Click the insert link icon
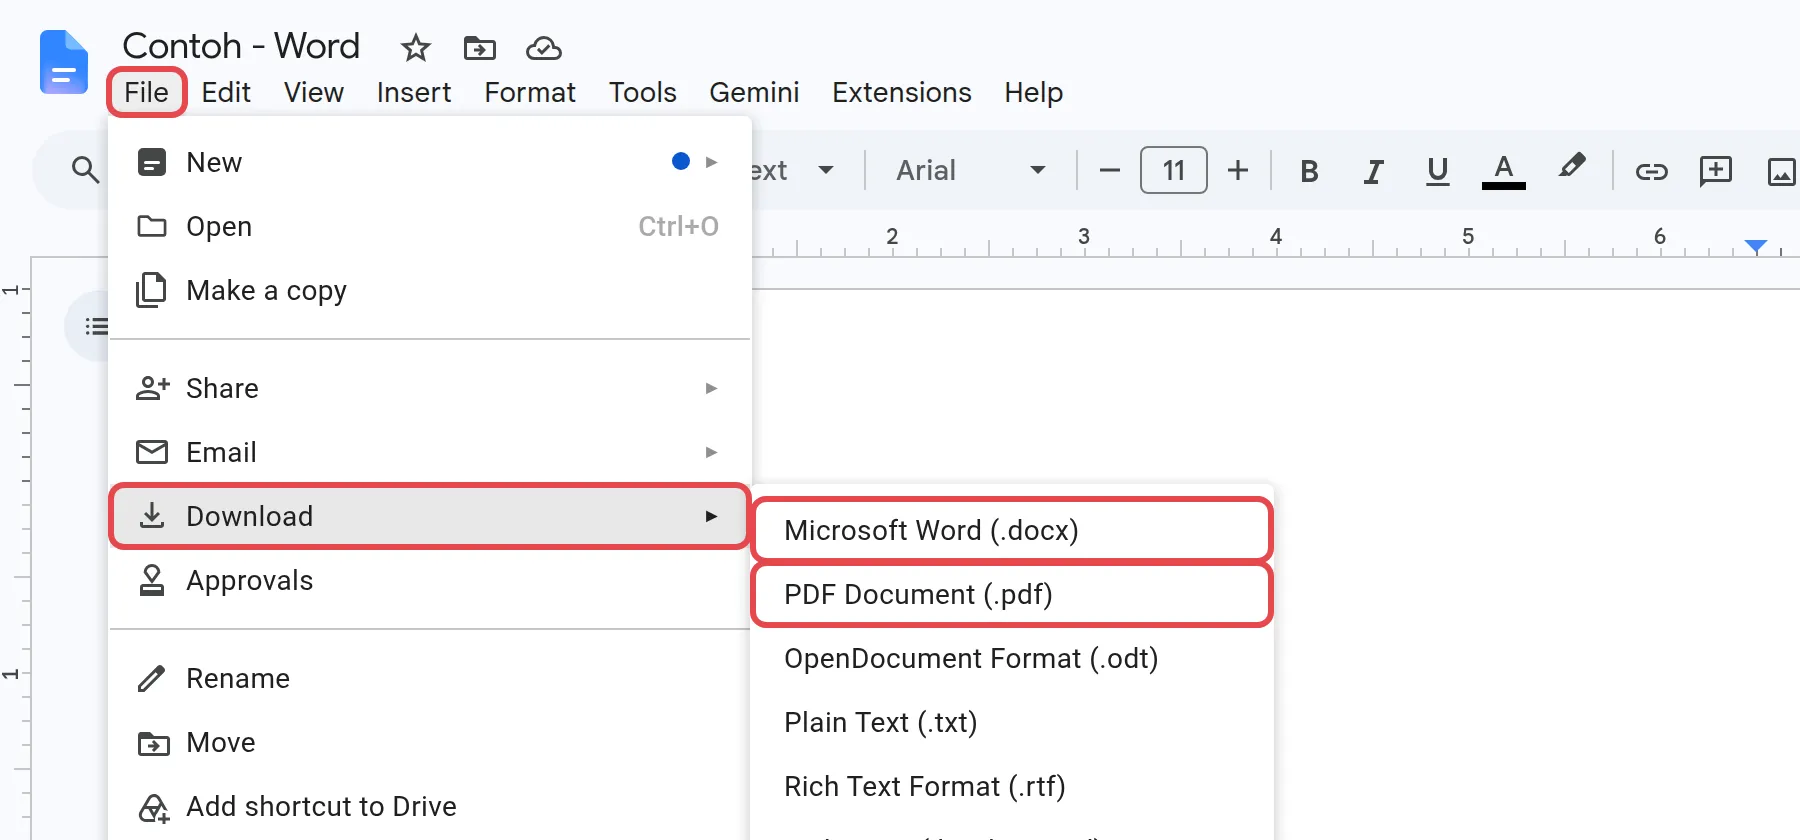 click(x=1651, y=171)
